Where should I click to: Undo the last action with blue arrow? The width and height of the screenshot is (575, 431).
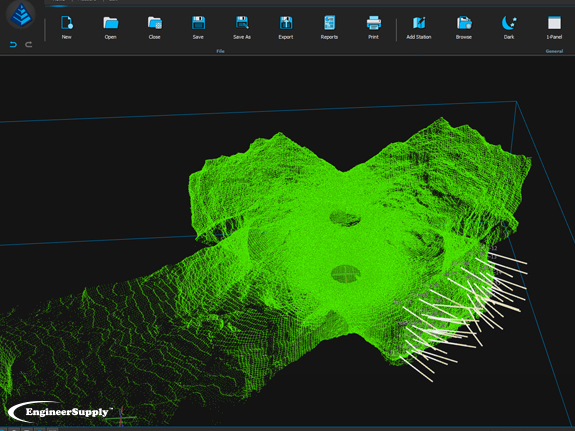pos(13,45)
